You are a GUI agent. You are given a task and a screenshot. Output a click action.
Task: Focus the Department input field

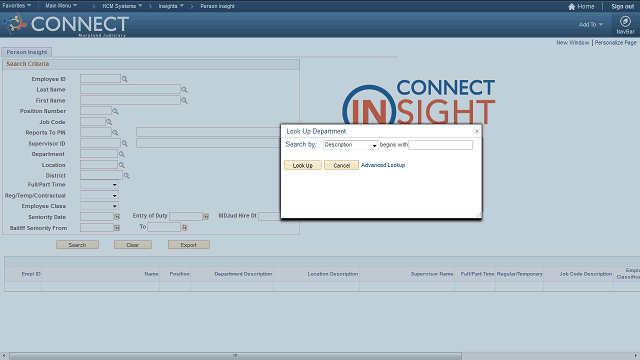(99, 154)
